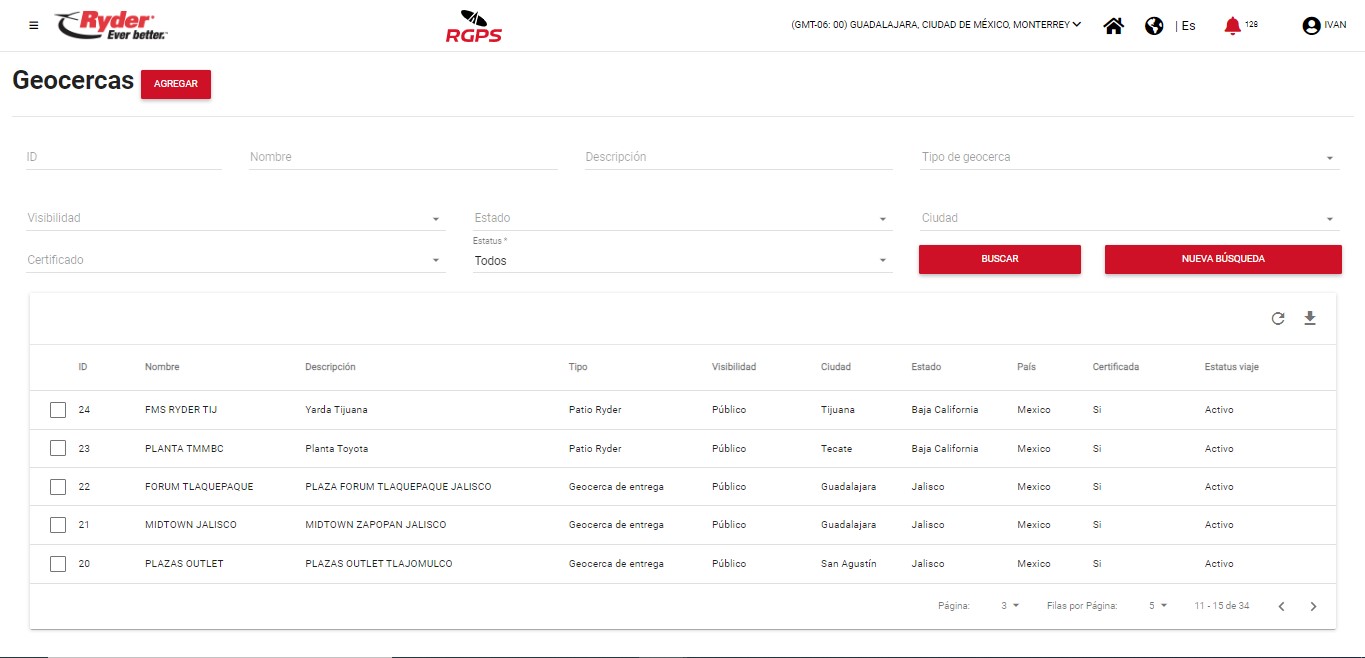Tick the PLAZAS OUTLET row checkbox
The width and height of the screenshot is (1365, 658).
point(58,564)
